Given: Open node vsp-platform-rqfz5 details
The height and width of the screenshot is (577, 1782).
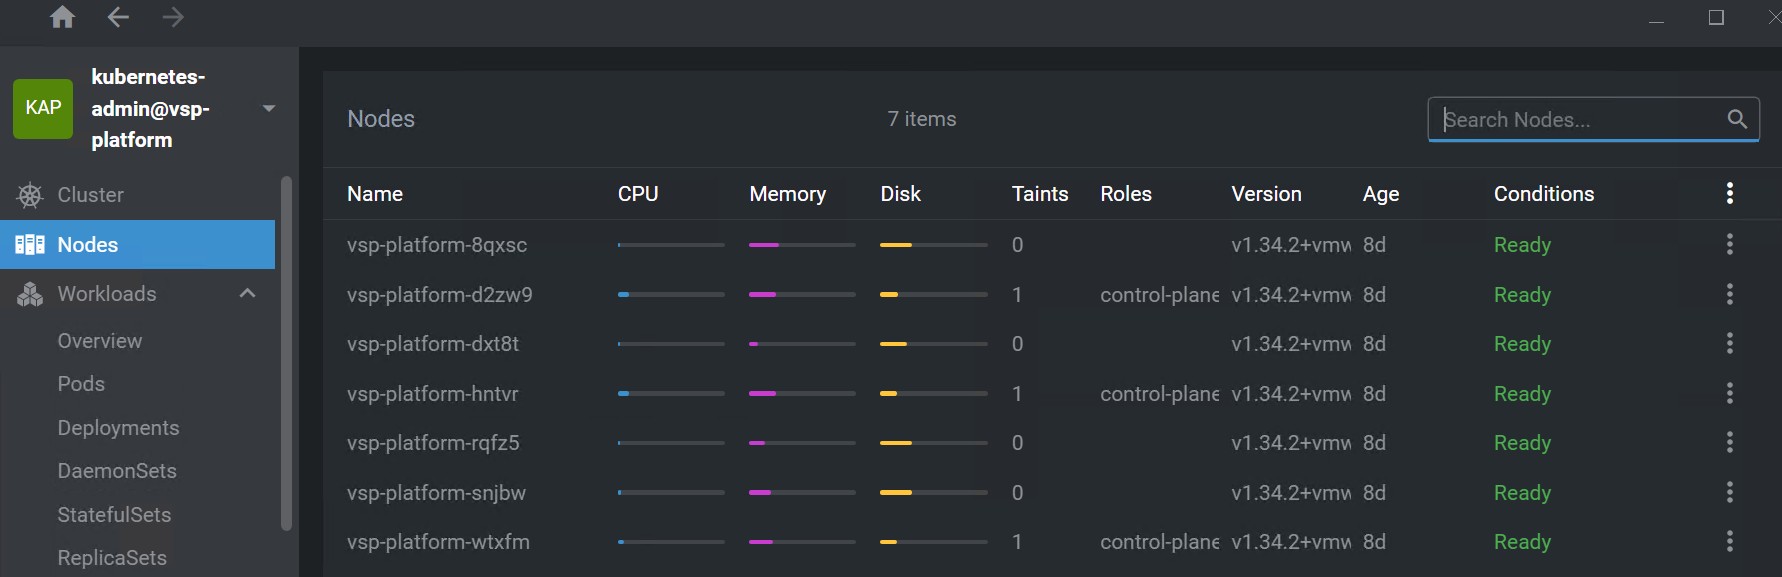Looking at the screenshot, I should click(433, 443).
